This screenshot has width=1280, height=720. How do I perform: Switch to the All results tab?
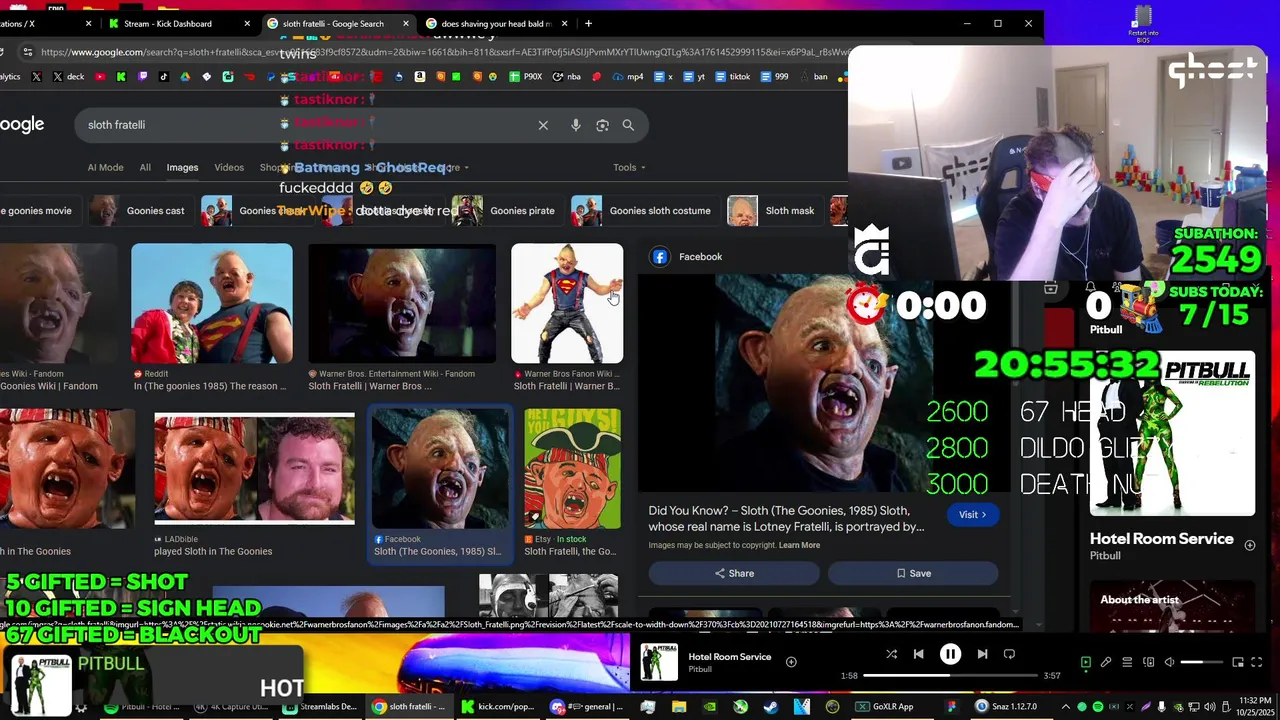[x=145, y=168]
